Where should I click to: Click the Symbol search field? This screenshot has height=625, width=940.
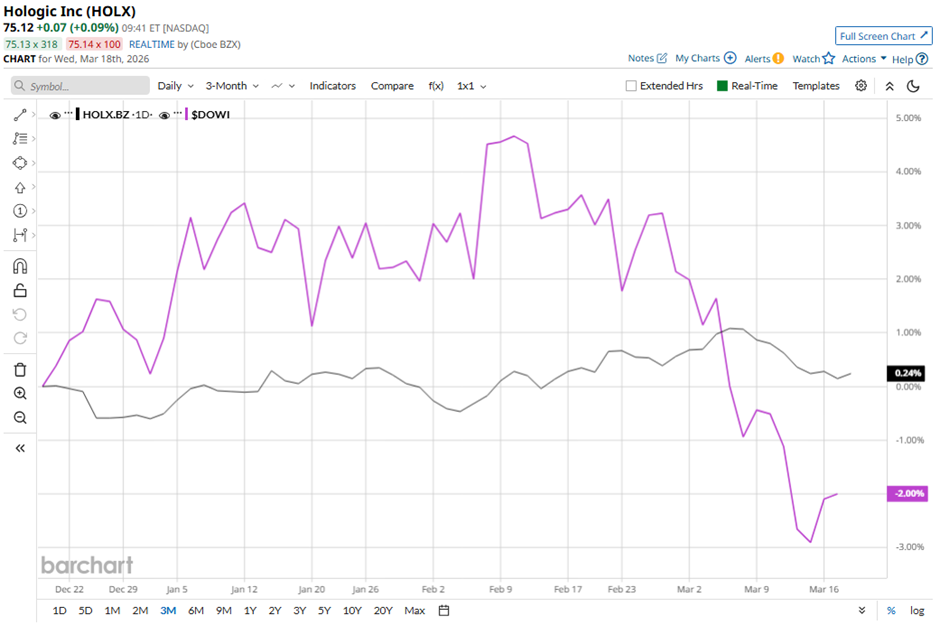click(80, 86)
